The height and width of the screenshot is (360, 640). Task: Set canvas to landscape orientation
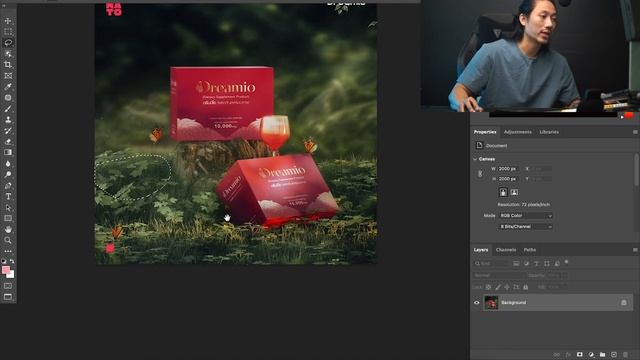coord(514,192)
